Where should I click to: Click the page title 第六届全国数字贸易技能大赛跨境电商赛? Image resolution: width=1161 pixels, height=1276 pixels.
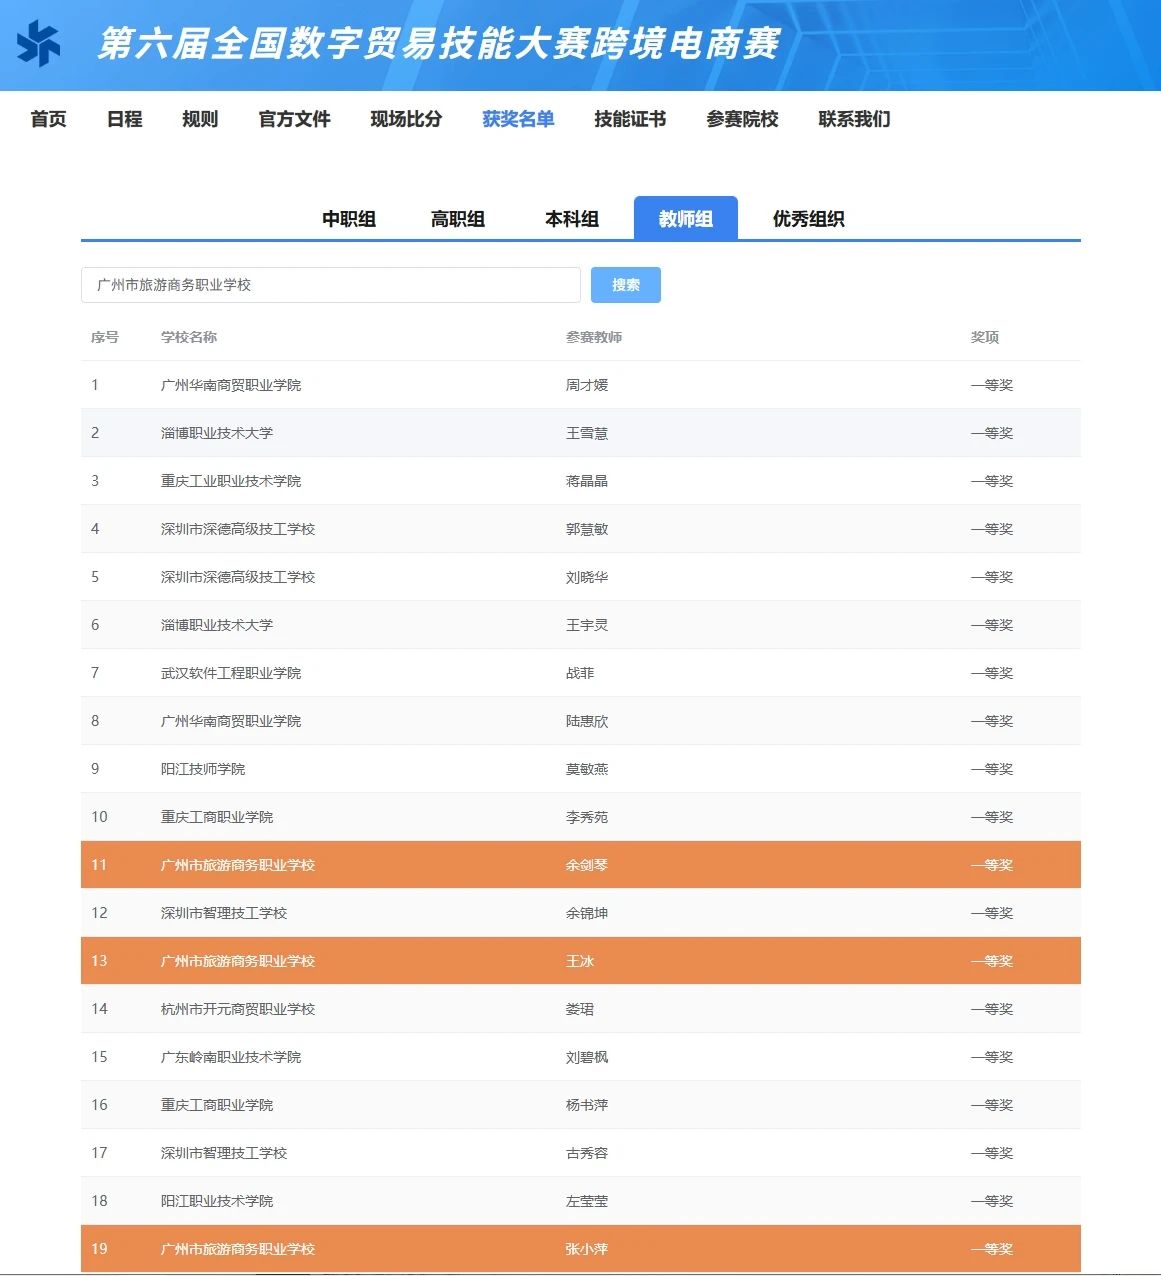(439, 44)
